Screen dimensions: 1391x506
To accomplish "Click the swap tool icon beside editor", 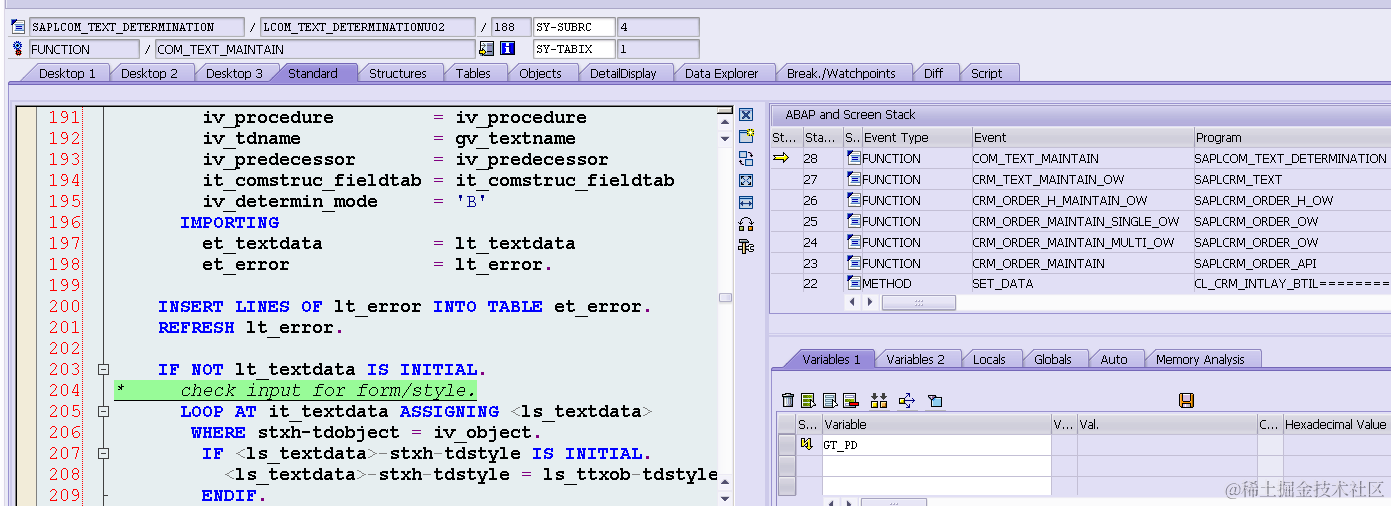I will click(x=746, y=158).
